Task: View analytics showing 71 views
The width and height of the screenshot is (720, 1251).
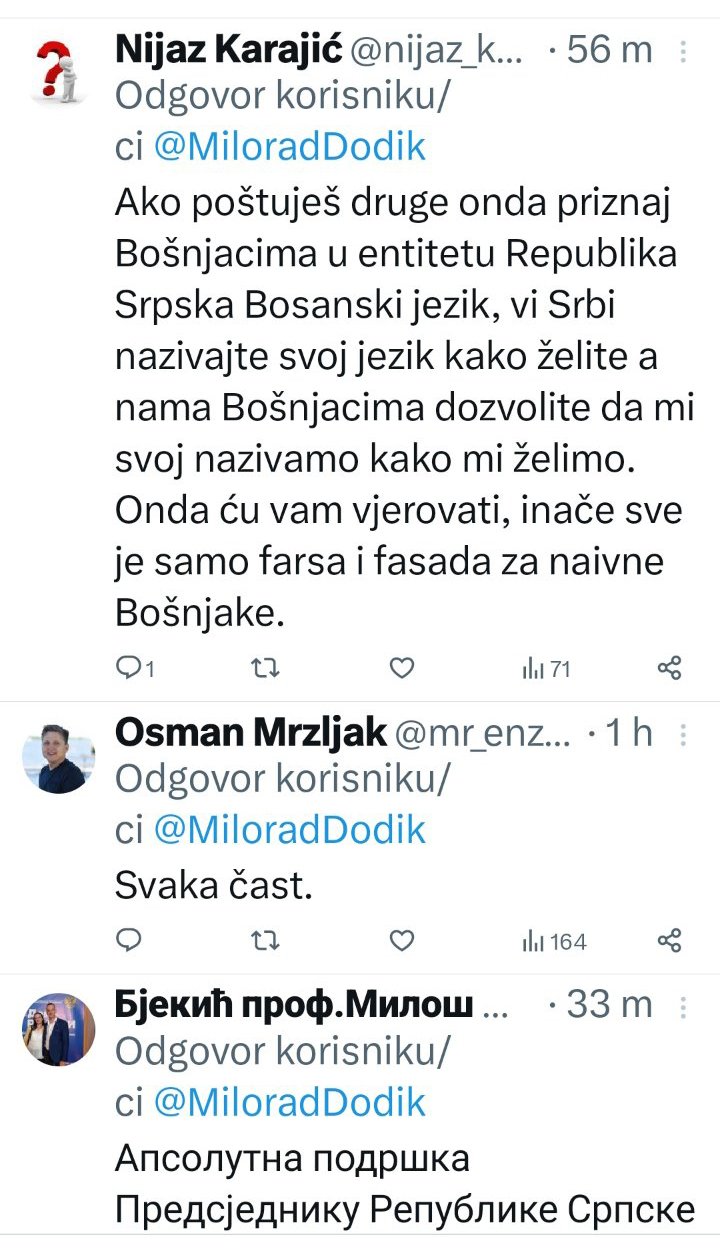Action: [546, 668]
